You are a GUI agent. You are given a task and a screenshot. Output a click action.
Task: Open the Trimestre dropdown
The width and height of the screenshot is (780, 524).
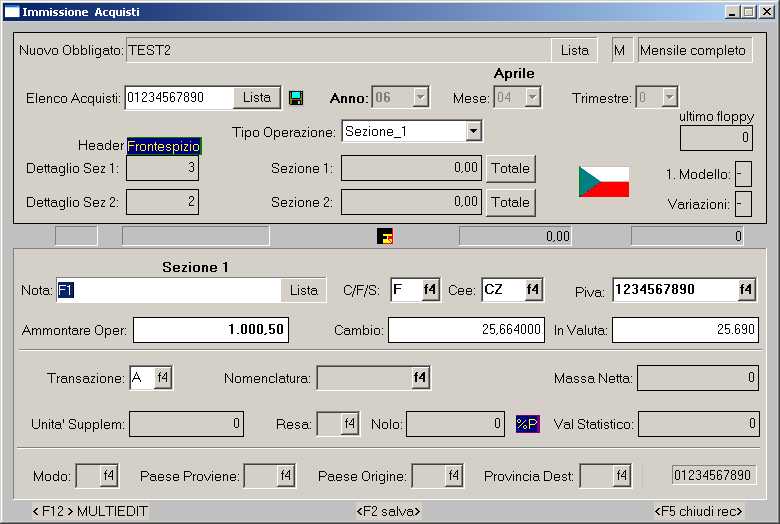point(670,97)
